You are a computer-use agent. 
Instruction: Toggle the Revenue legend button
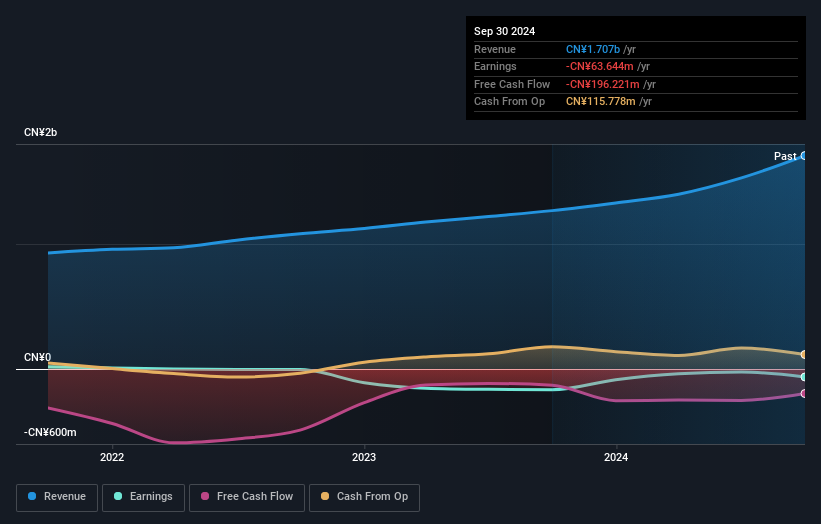(x=57, y=497)
